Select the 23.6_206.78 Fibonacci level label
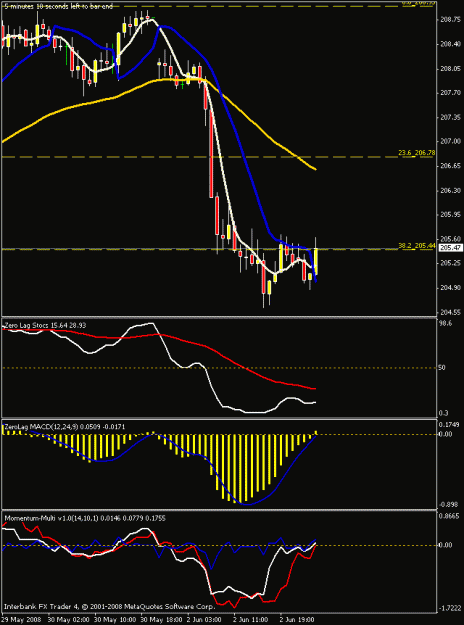The height and width of the screenshot is (625, 464). coord(416,153)
